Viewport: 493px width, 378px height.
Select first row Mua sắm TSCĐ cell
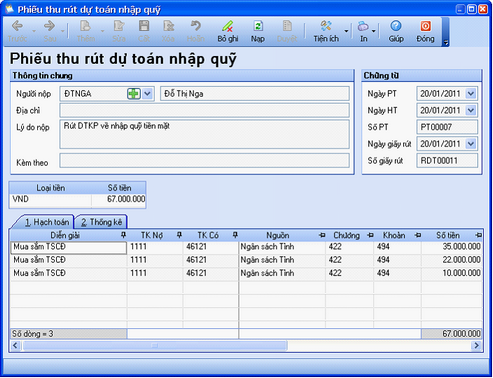point(68,247)
